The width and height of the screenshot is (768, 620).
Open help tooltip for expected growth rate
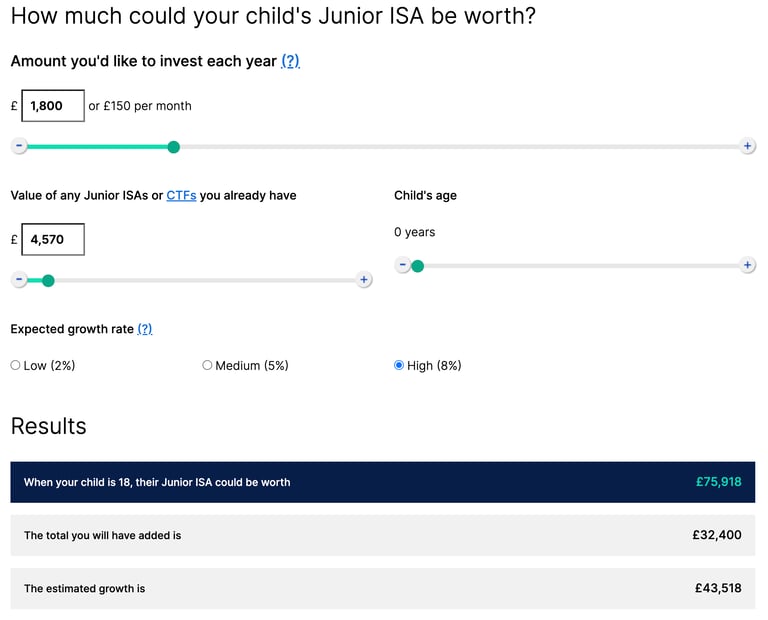tap(145, 329)
